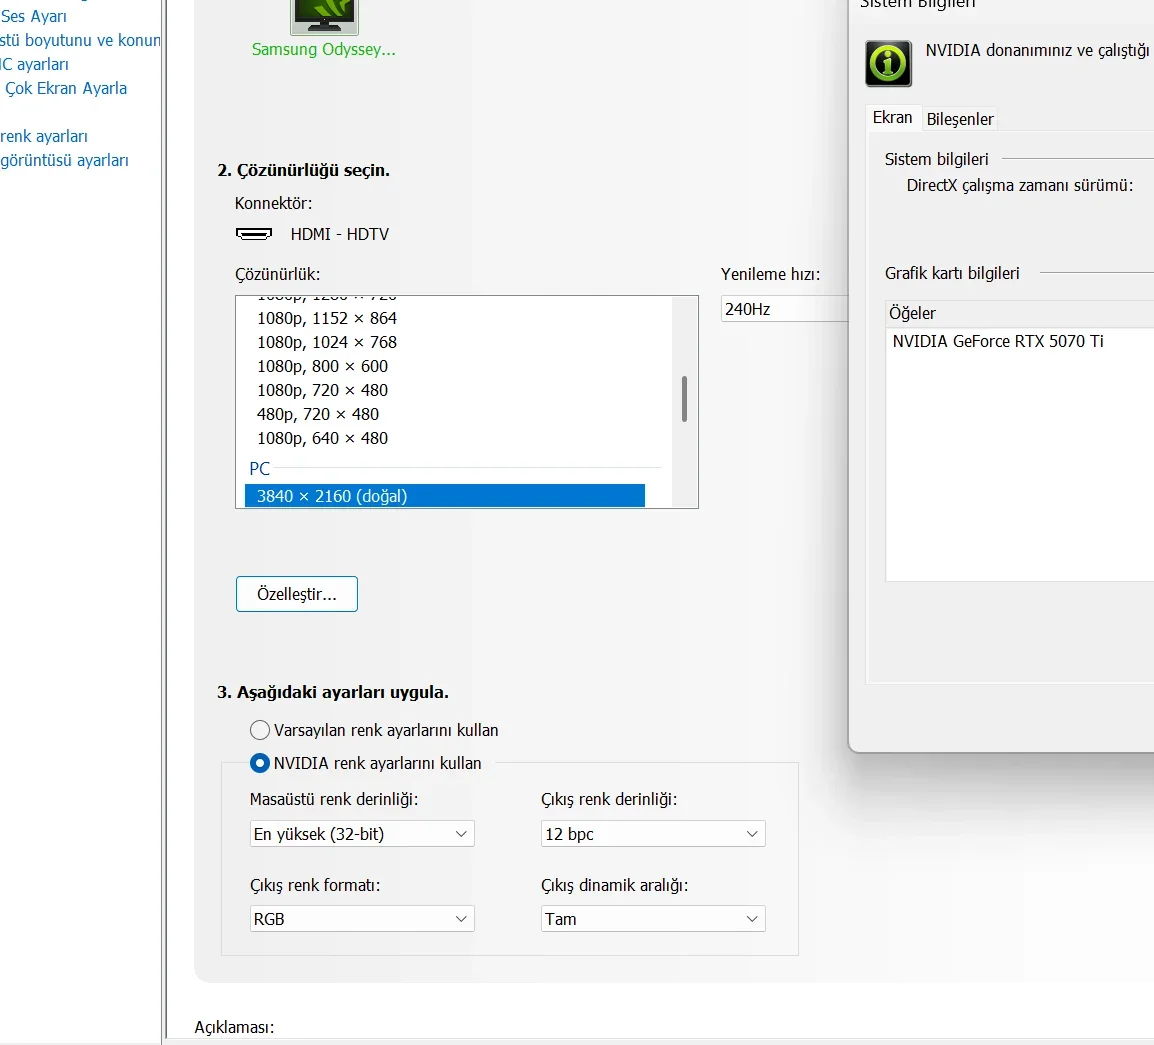1154x1045 pixels.
Task: Open Çıkış dinamik aralığı Tam dropdown
Action: coord(653,918)
